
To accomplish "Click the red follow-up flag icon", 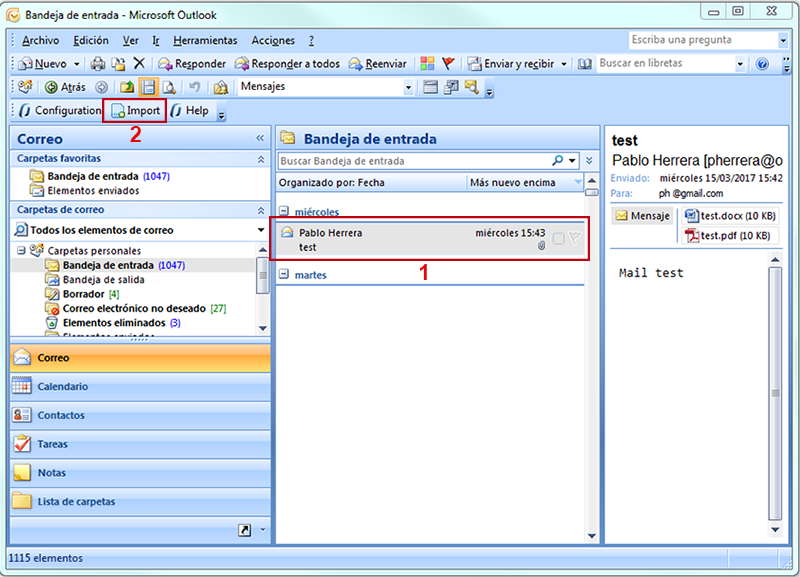I will 448,63.
